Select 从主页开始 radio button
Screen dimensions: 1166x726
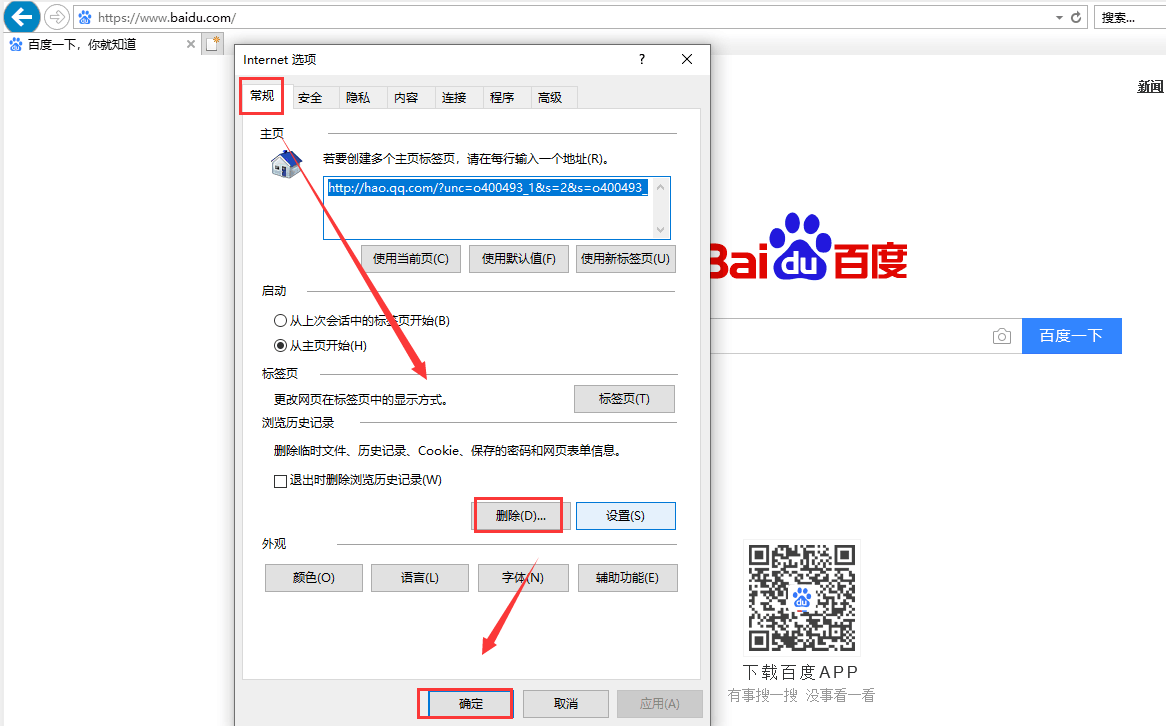280,346
